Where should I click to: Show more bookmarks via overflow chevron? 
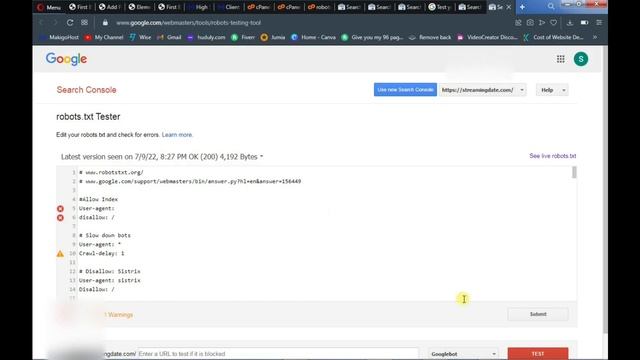click(595, 37)
